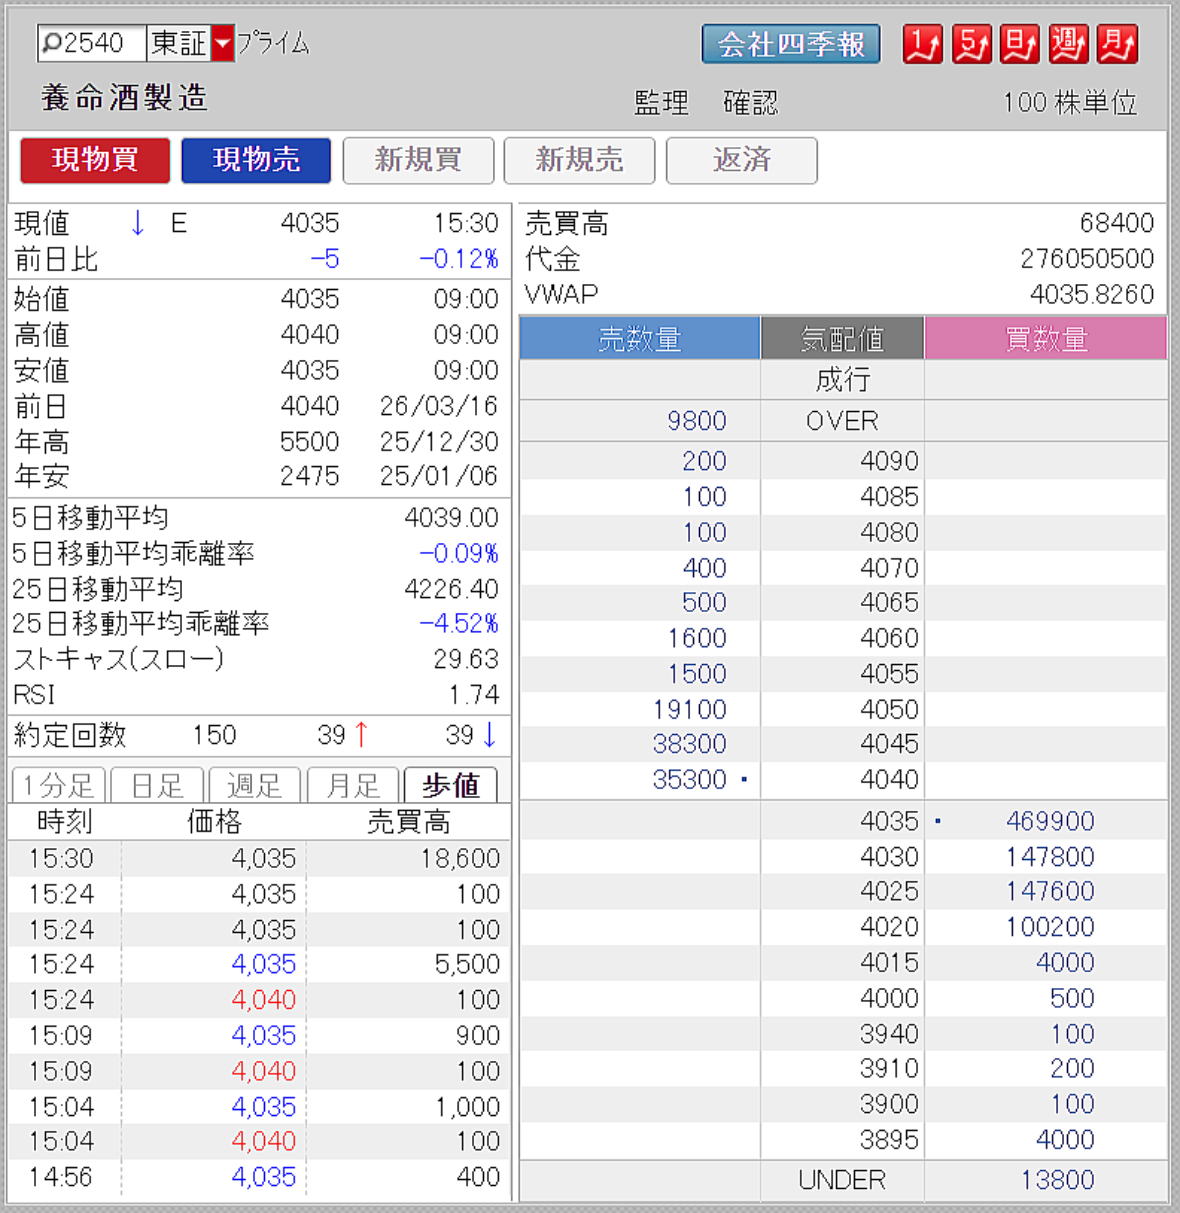Click ask price 4040 in order book
Screen dimensions: 1180x1213
click(888, 780)
